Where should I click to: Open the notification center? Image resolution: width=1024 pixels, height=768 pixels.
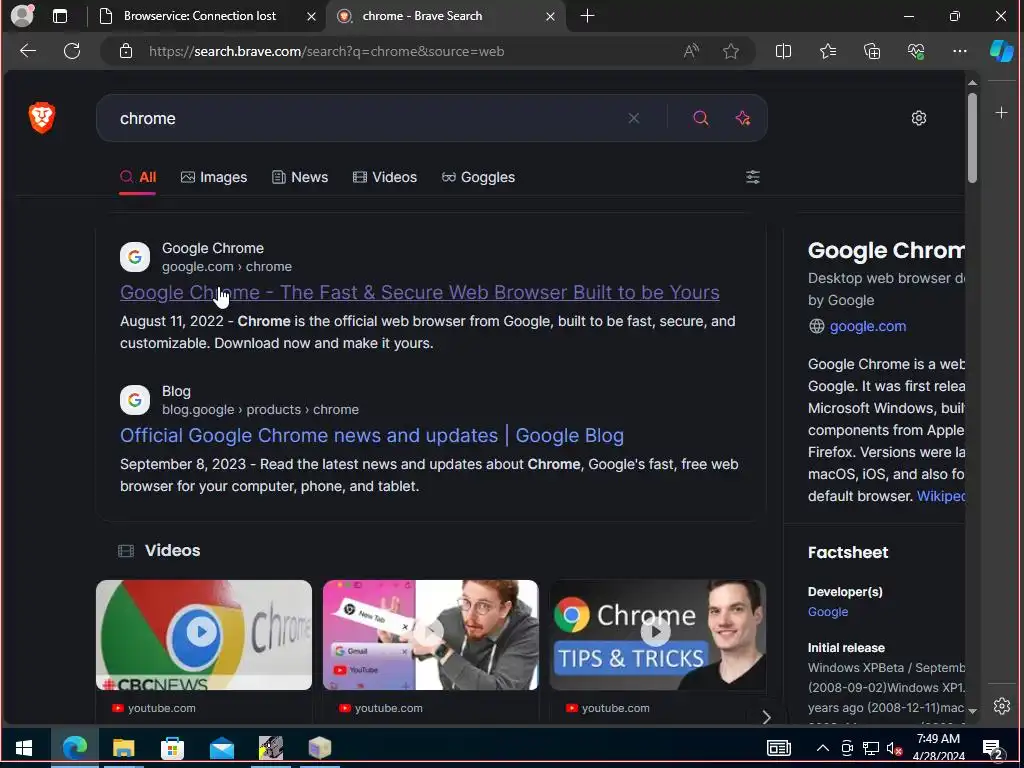(993, 750)
